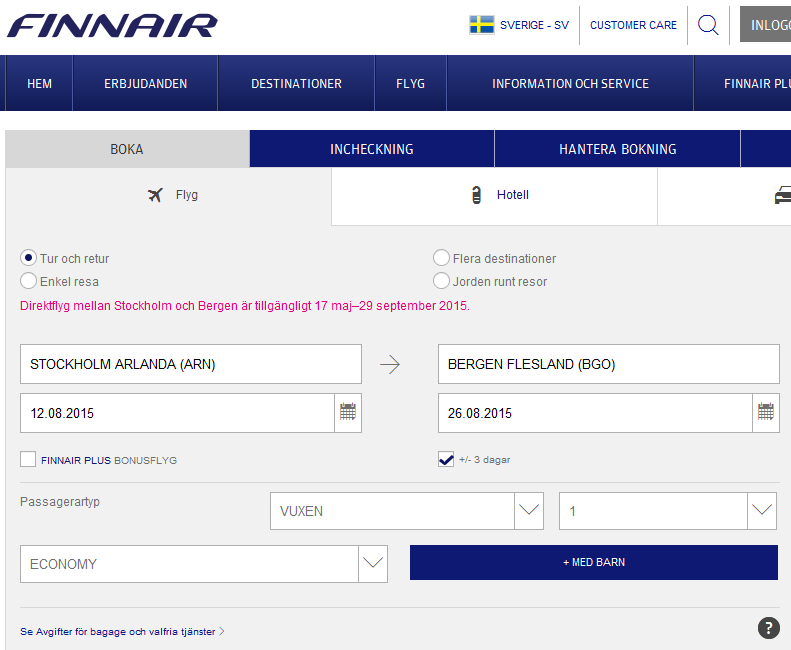Open the passenger count dropdown
This screenshot has height=650, width=791.
coord(762,511)
